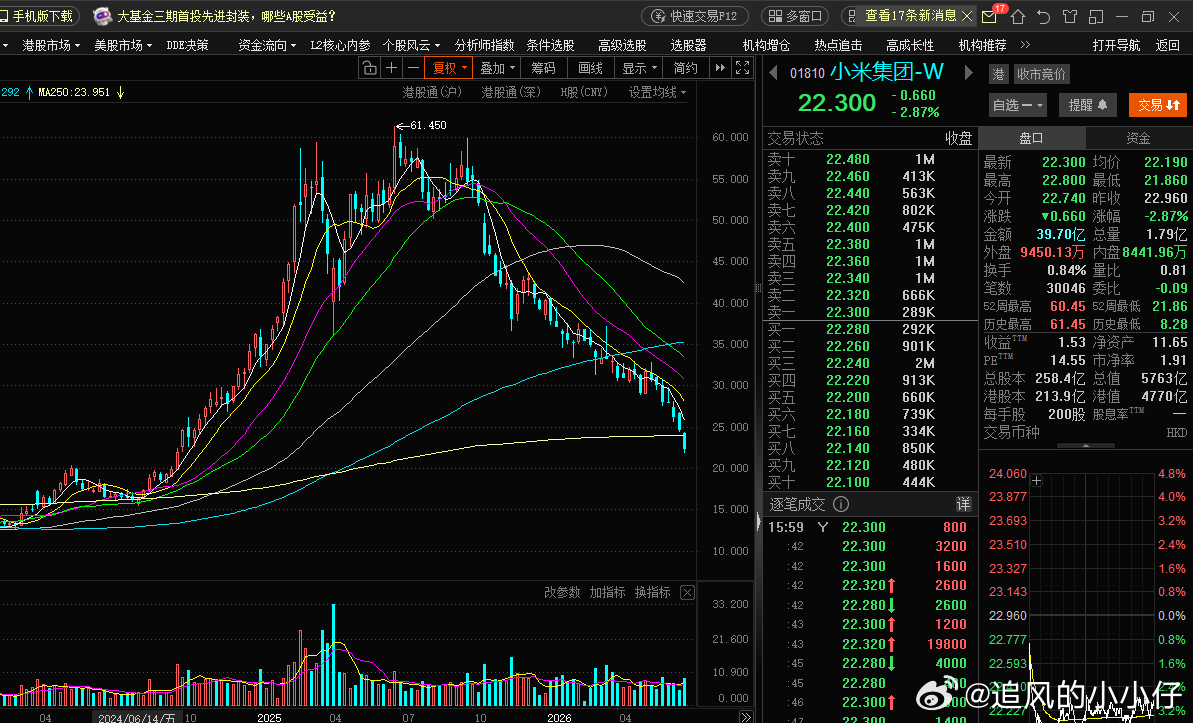Click the MA250 down arrow icon

click(120, 92)
